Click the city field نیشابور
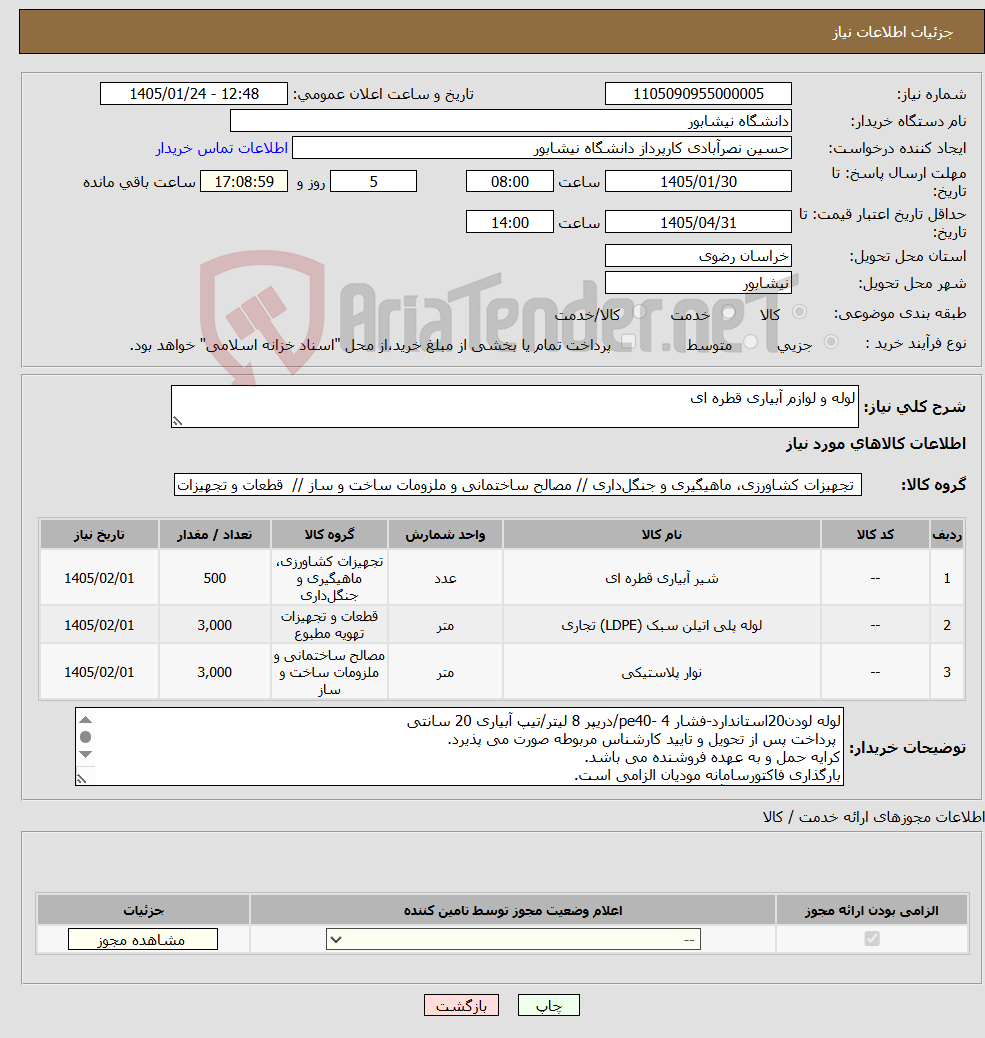The height and width of the screenshot is (1038, 985). point(698,283)
